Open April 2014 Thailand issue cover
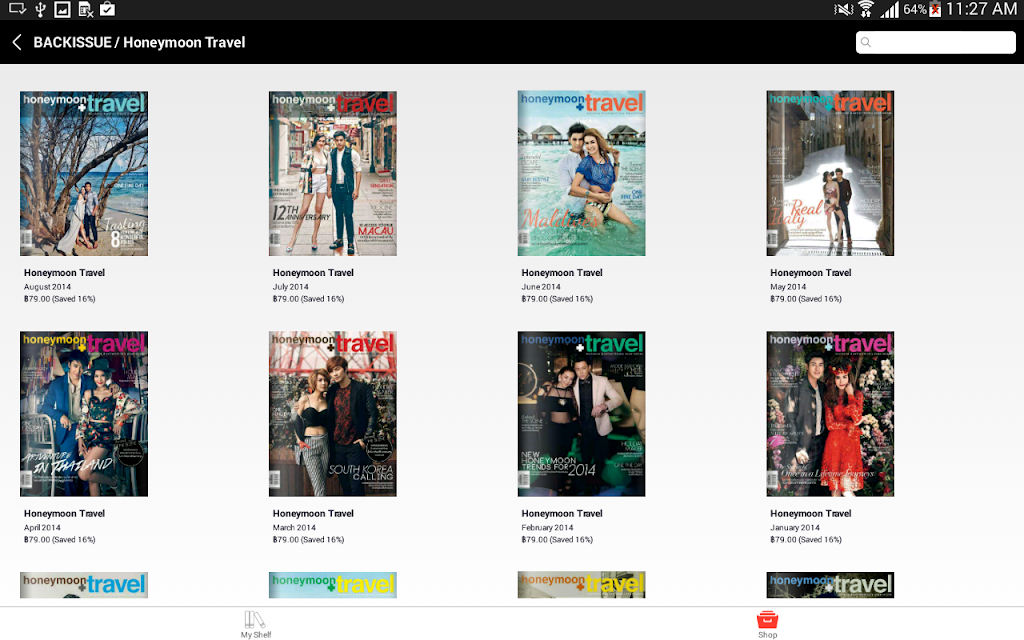Viewport: 1024px width, 640px height. point(84,413)
